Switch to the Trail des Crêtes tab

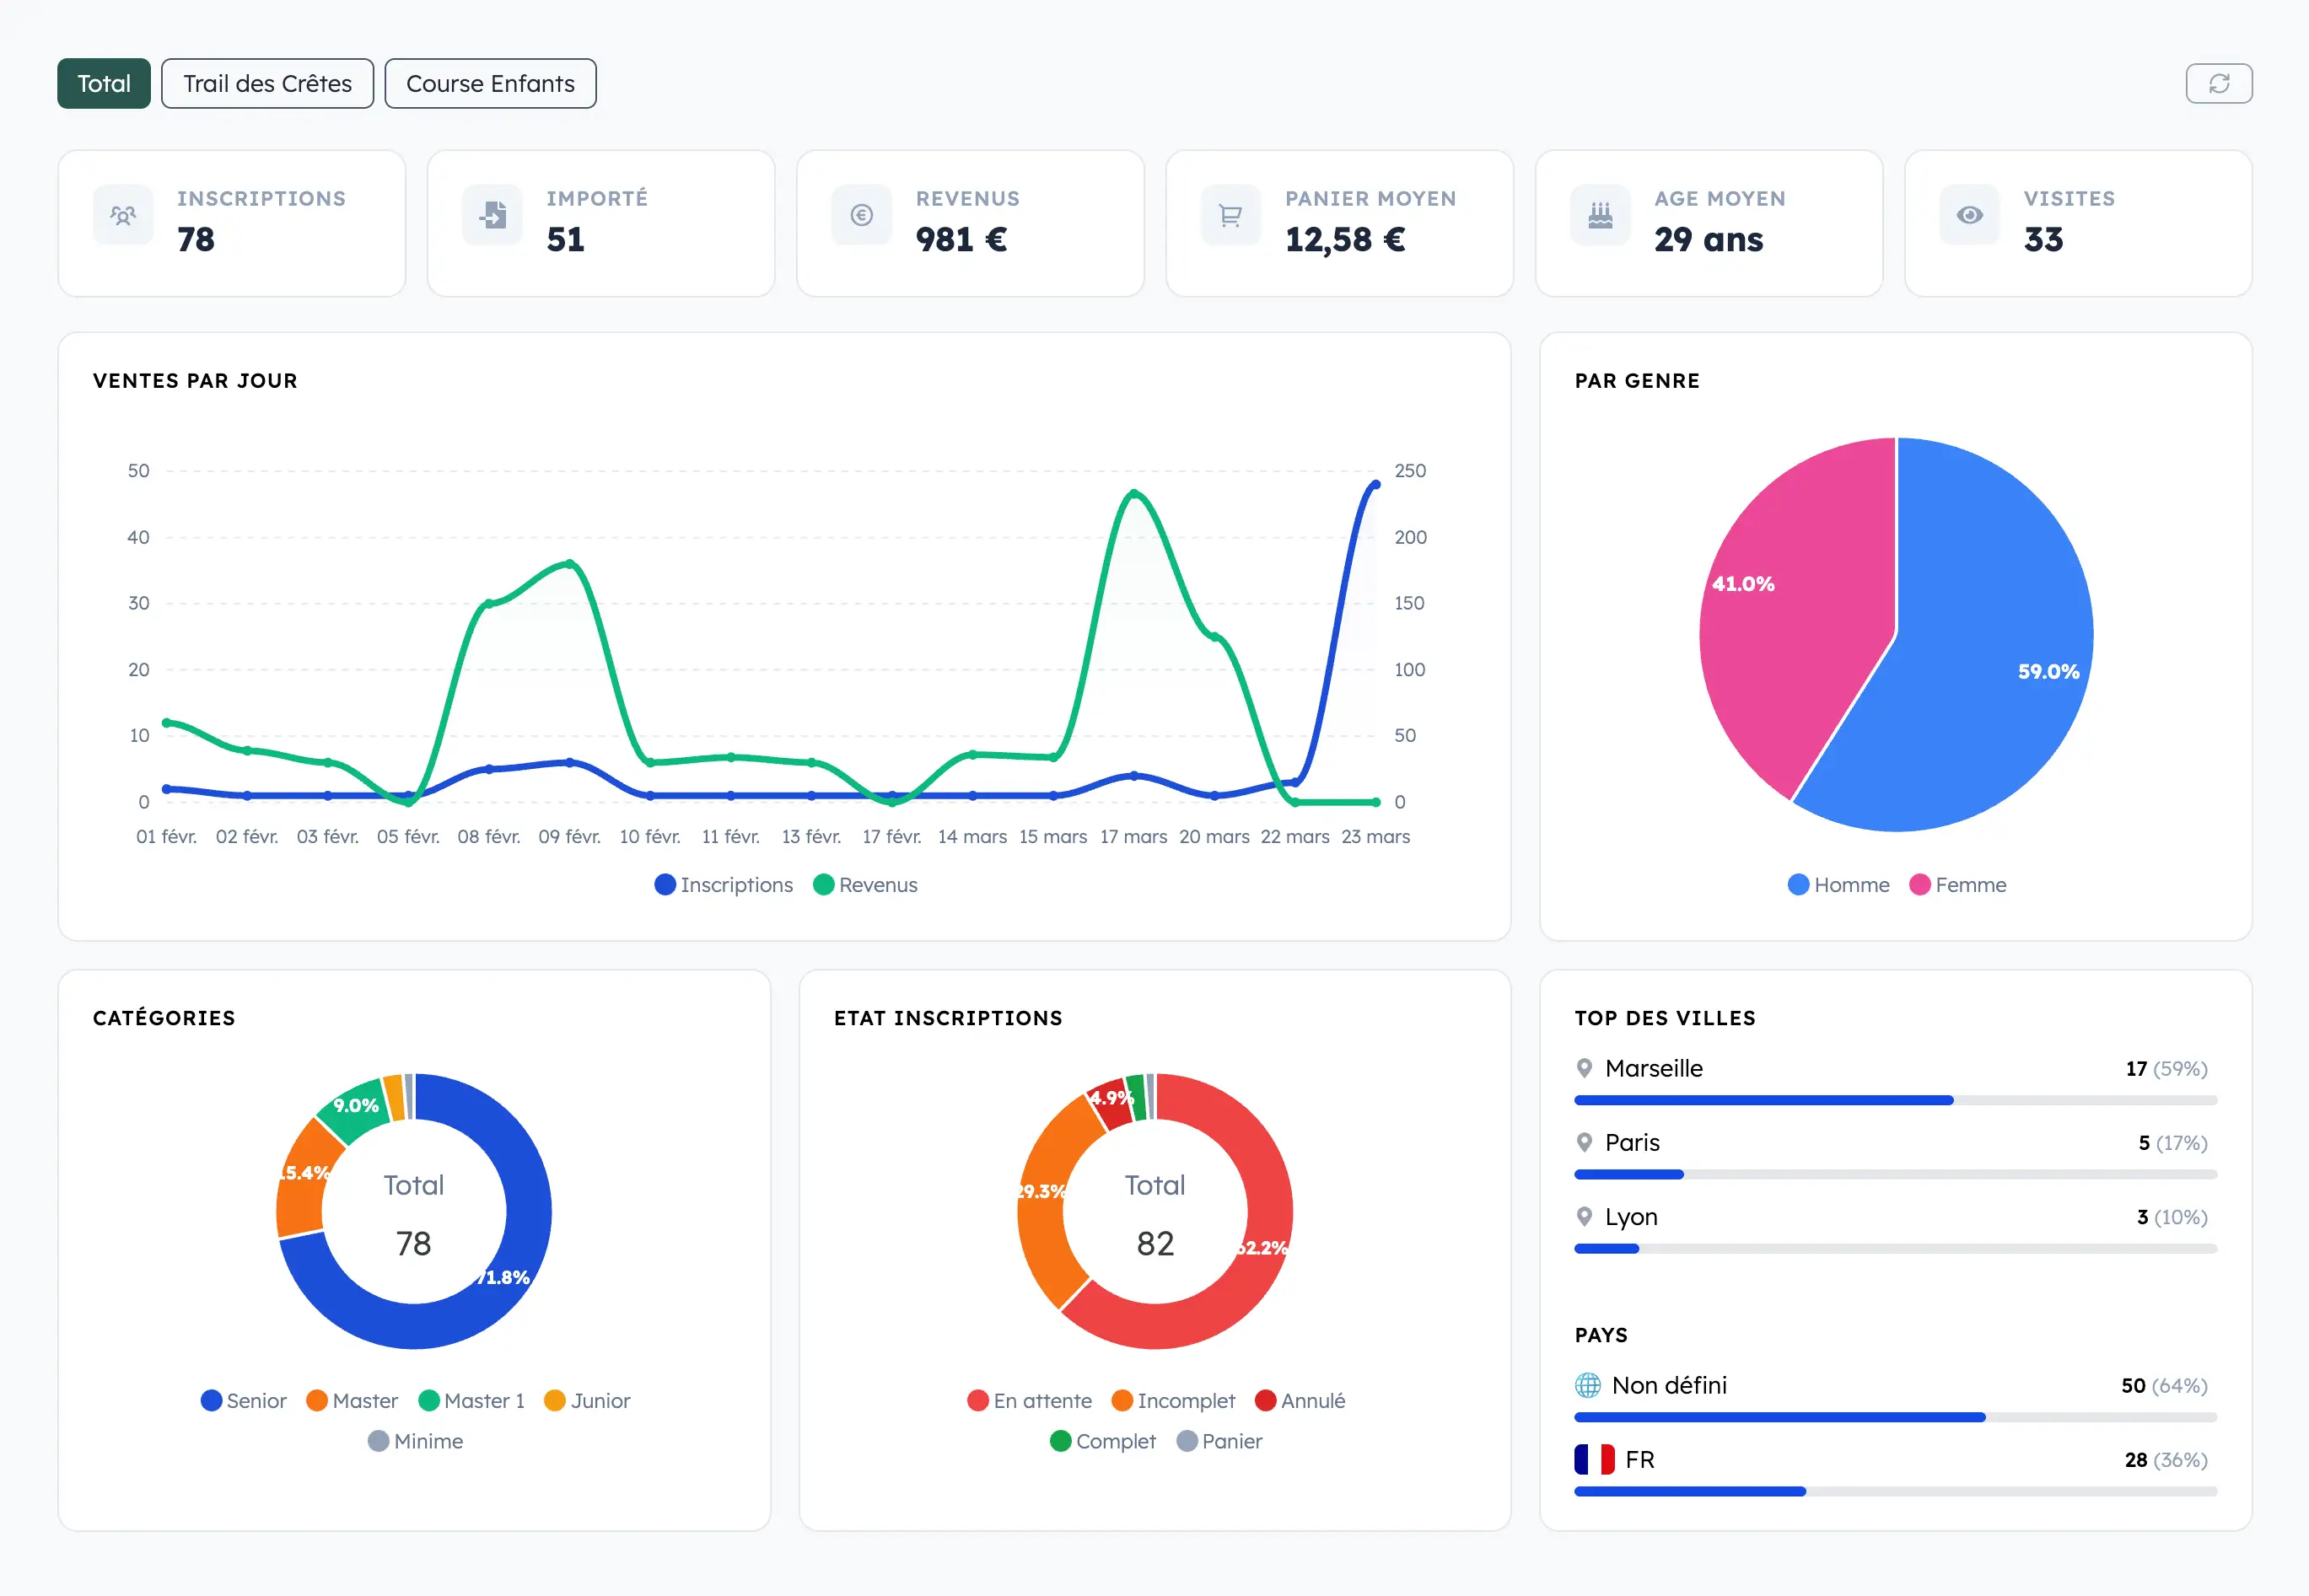click(x=267, y=84)
